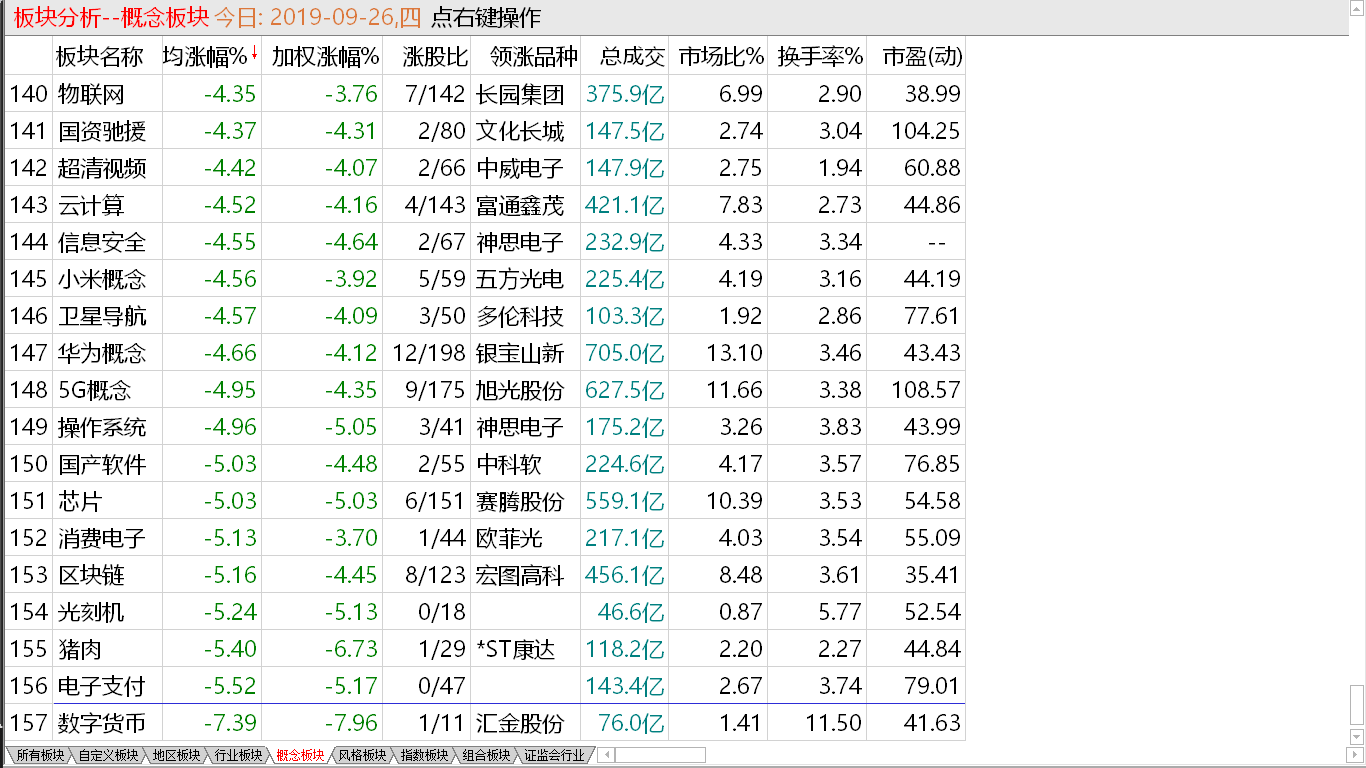Click leading stock 旭光股份
The image size is (1366, 768).
coord(520,390)
